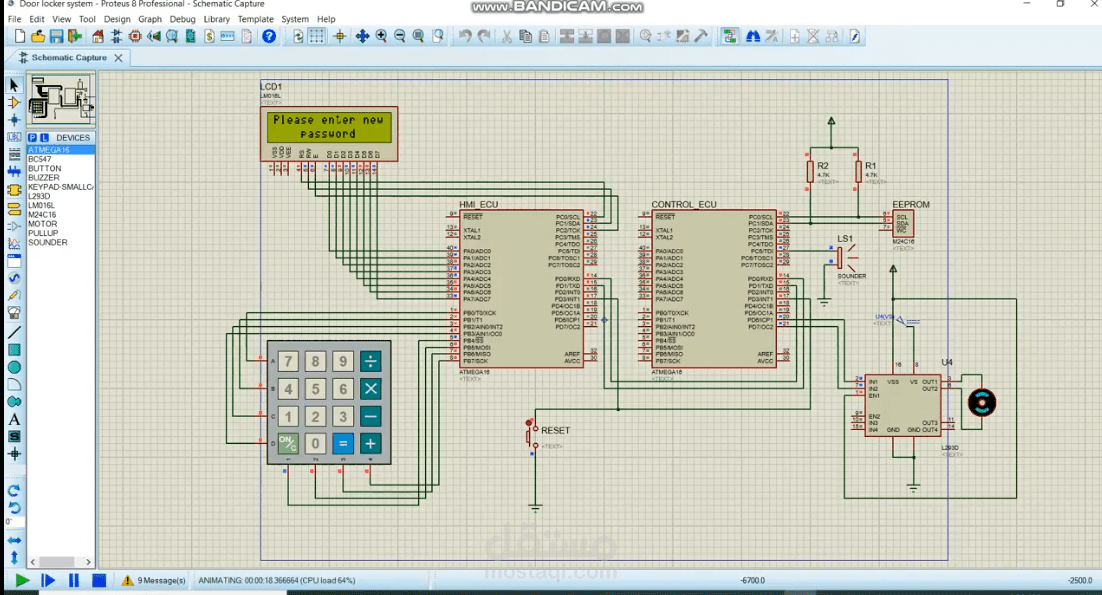Open the File menu

[x=14, y=19]
